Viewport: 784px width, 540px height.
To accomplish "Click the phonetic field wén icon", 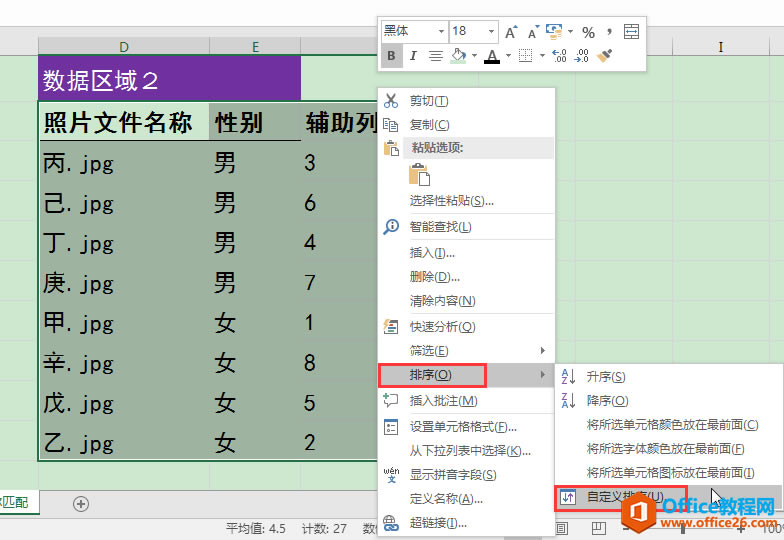I will pos(391,474).
